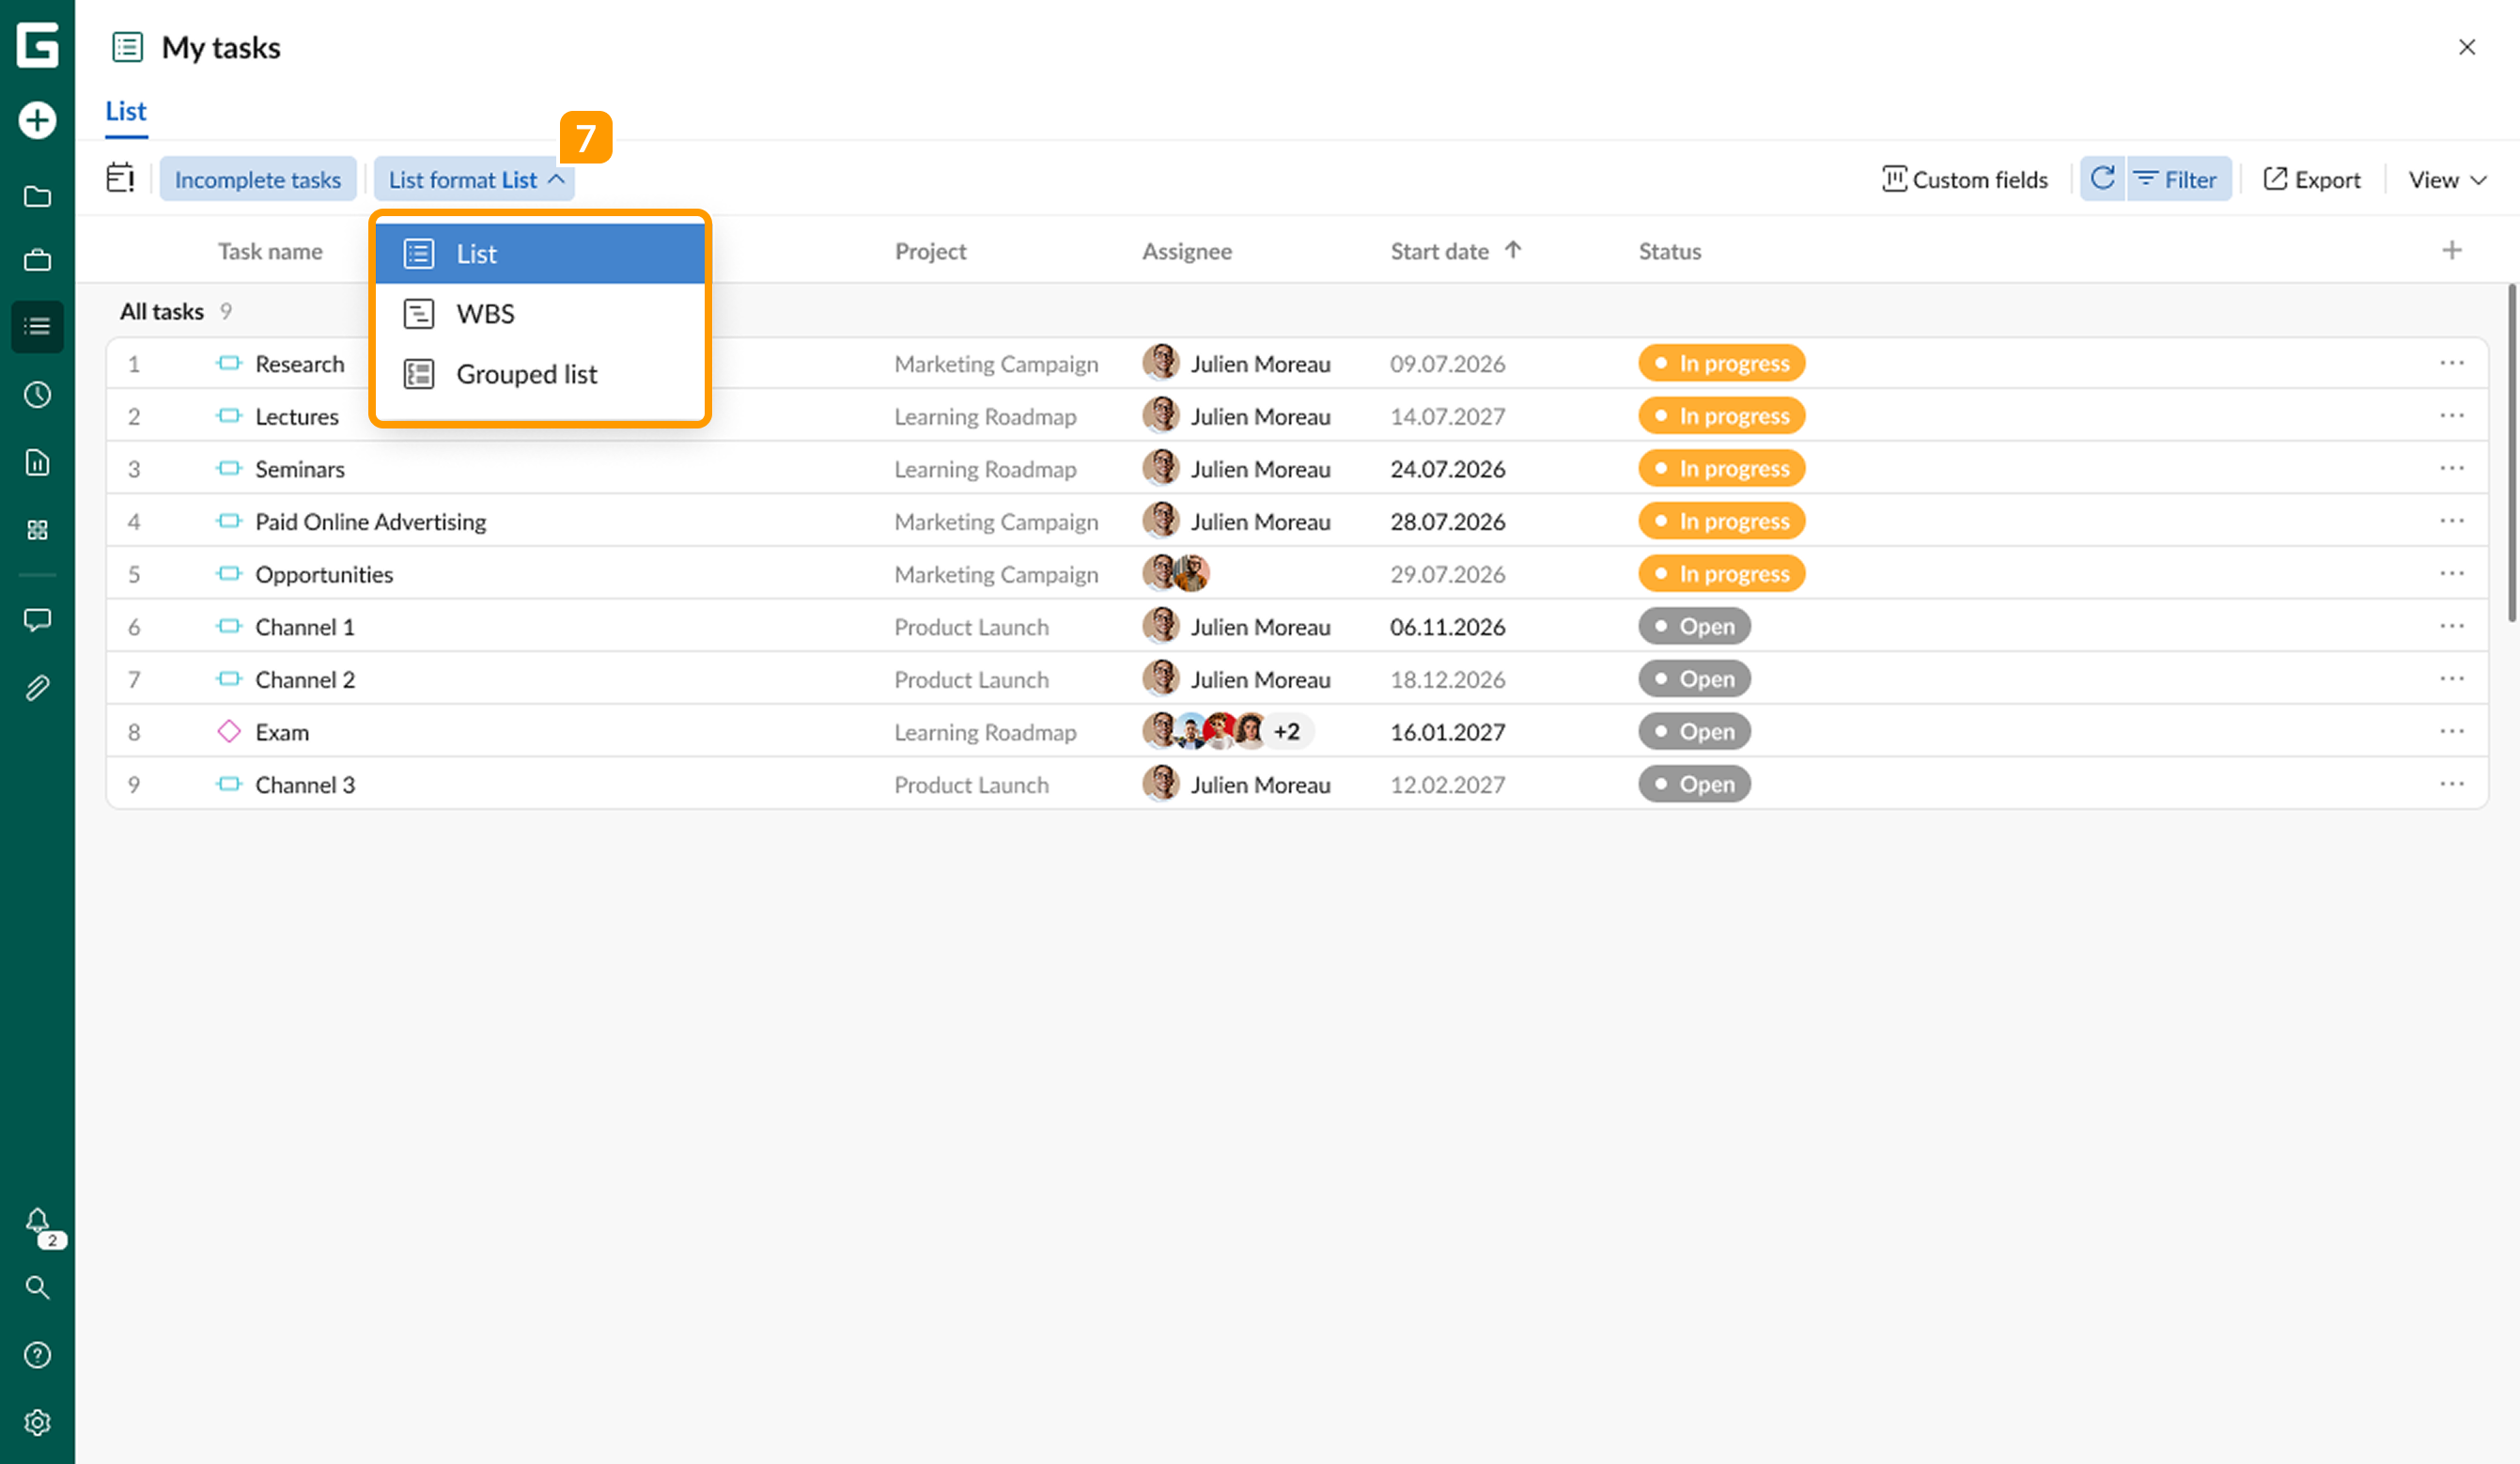The width and height of the screenshot is (2520, 1464).
Task: Open Open status dropdown for Channel 3
Action: [1694, 784]
